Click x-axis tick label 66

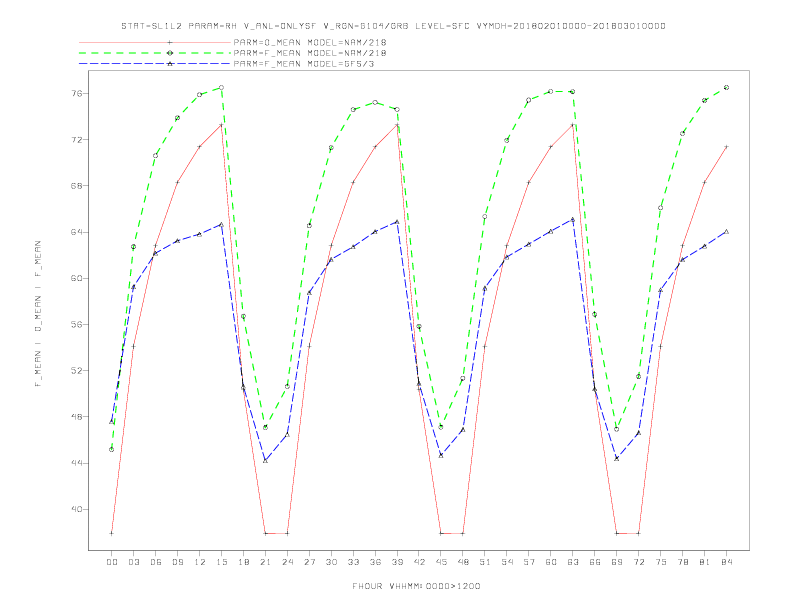(595, 562)
